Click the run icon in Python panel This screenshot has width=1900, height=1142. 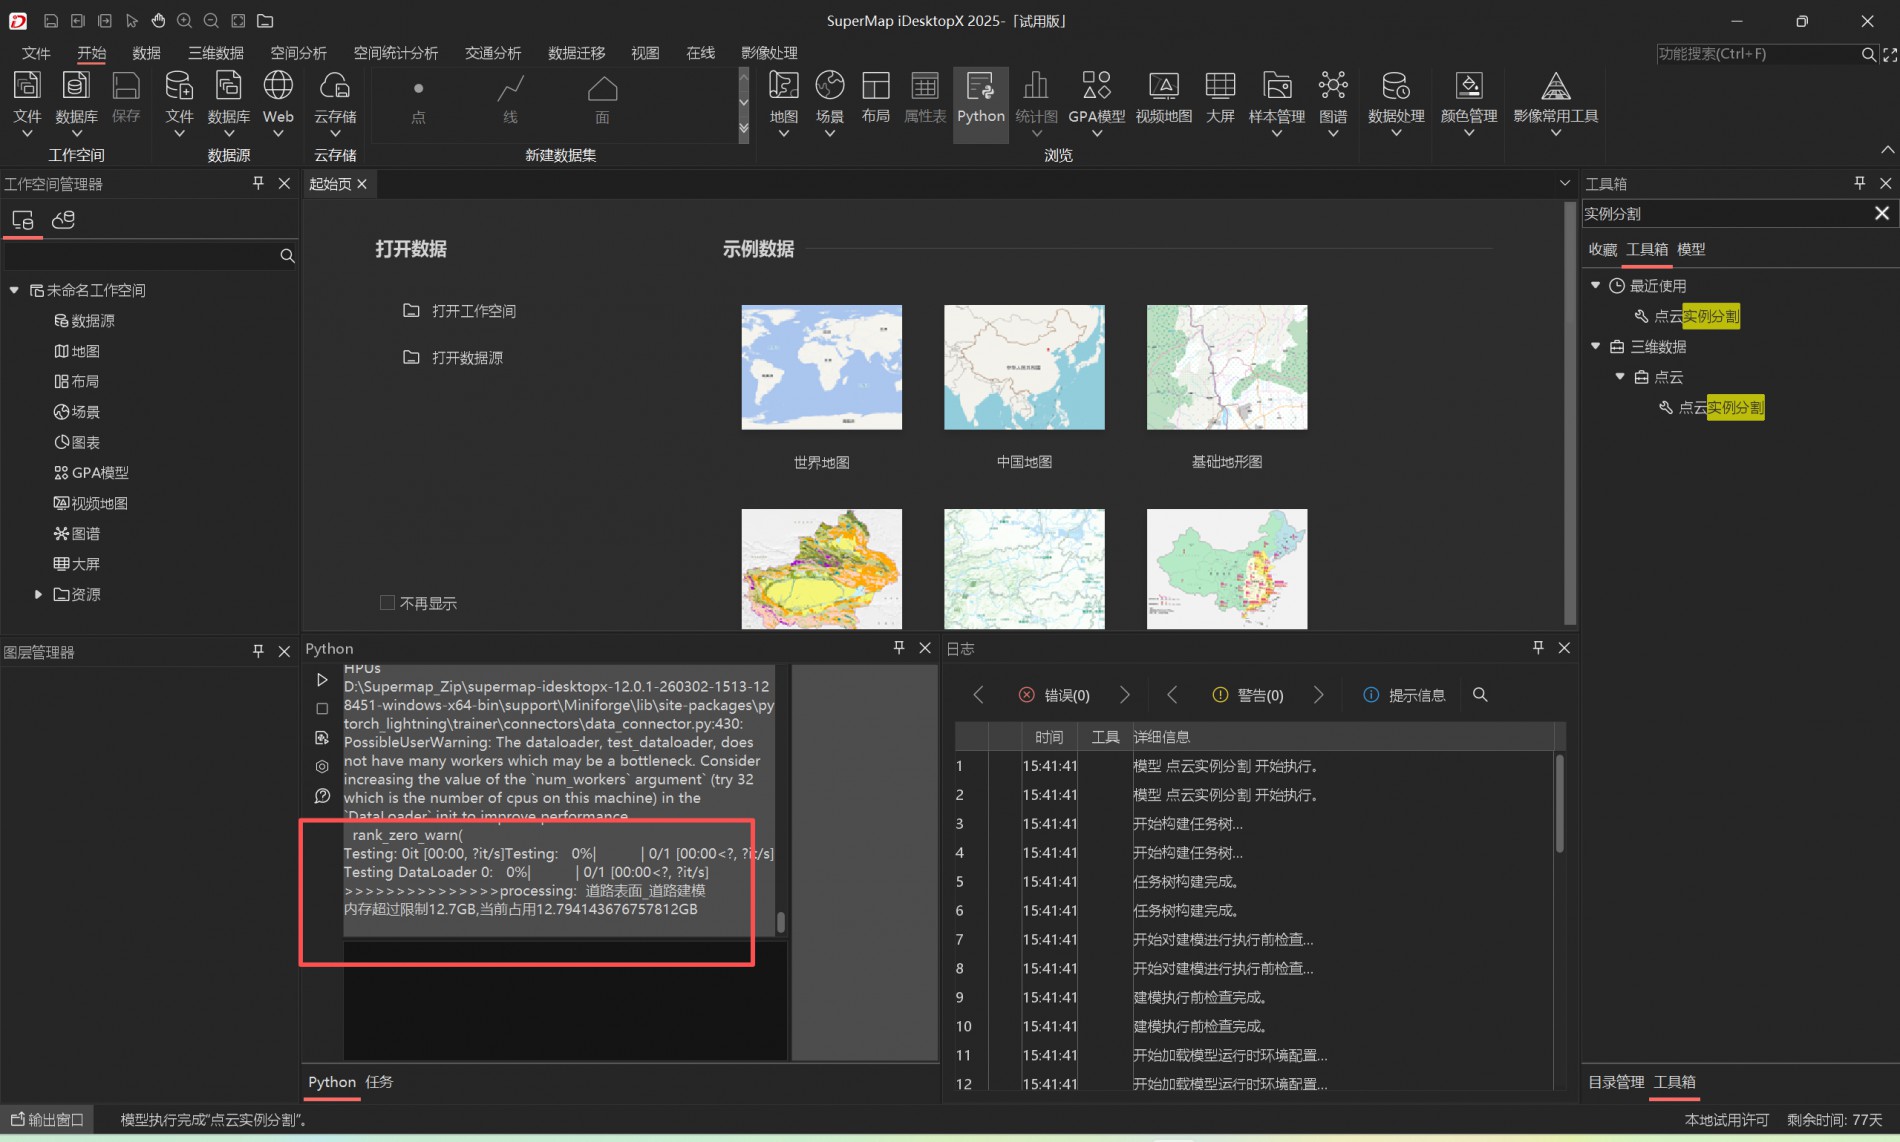322,680
